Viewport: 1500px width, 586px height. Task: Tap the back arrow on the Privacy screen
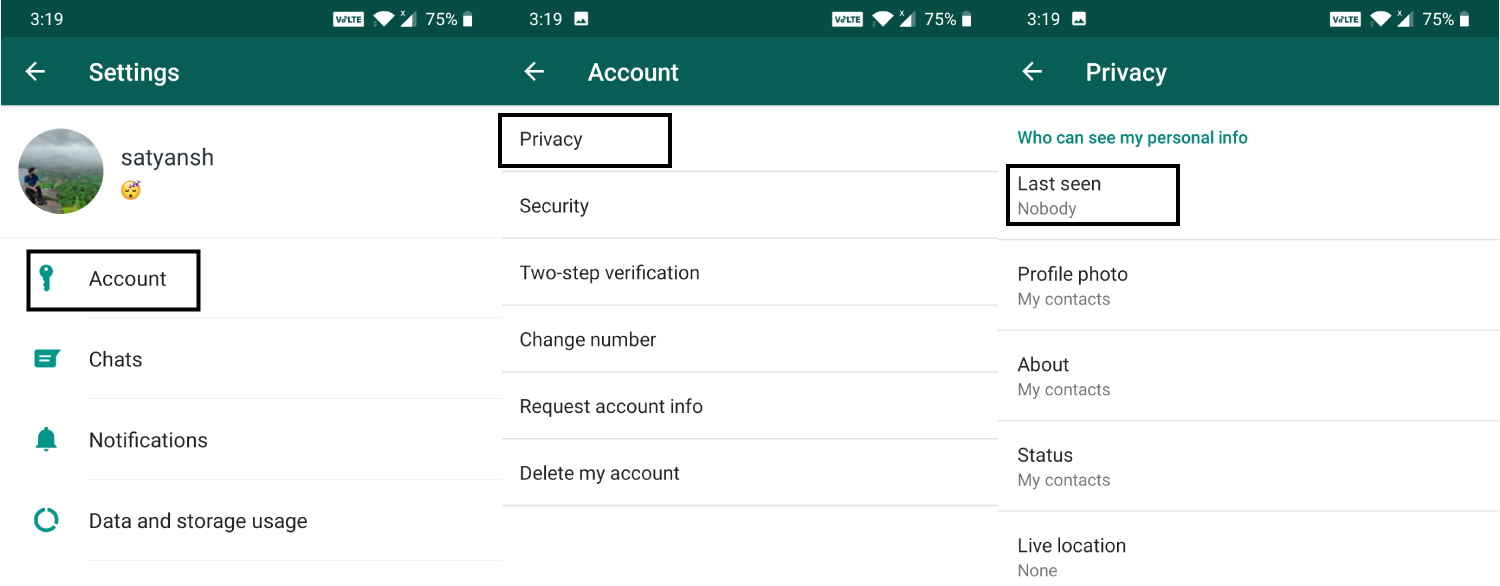(x=1032, y=72)
